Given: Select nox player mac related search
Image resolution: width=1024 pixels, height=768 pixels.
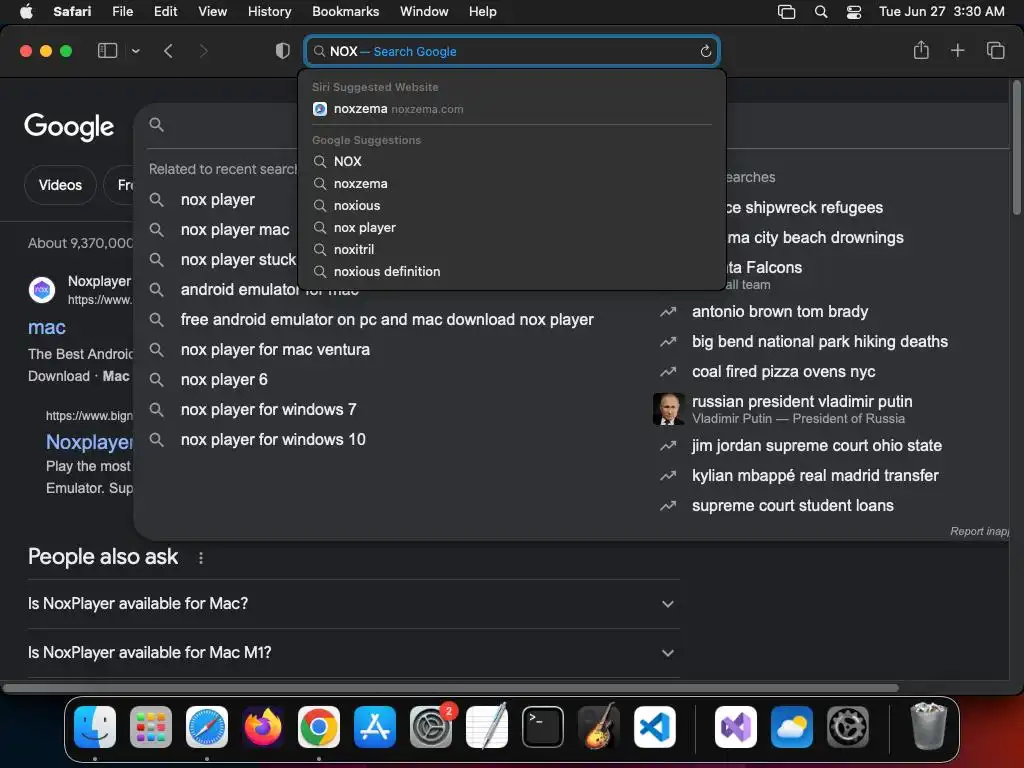Looking at the screenshot, I should tap(234, 230).
